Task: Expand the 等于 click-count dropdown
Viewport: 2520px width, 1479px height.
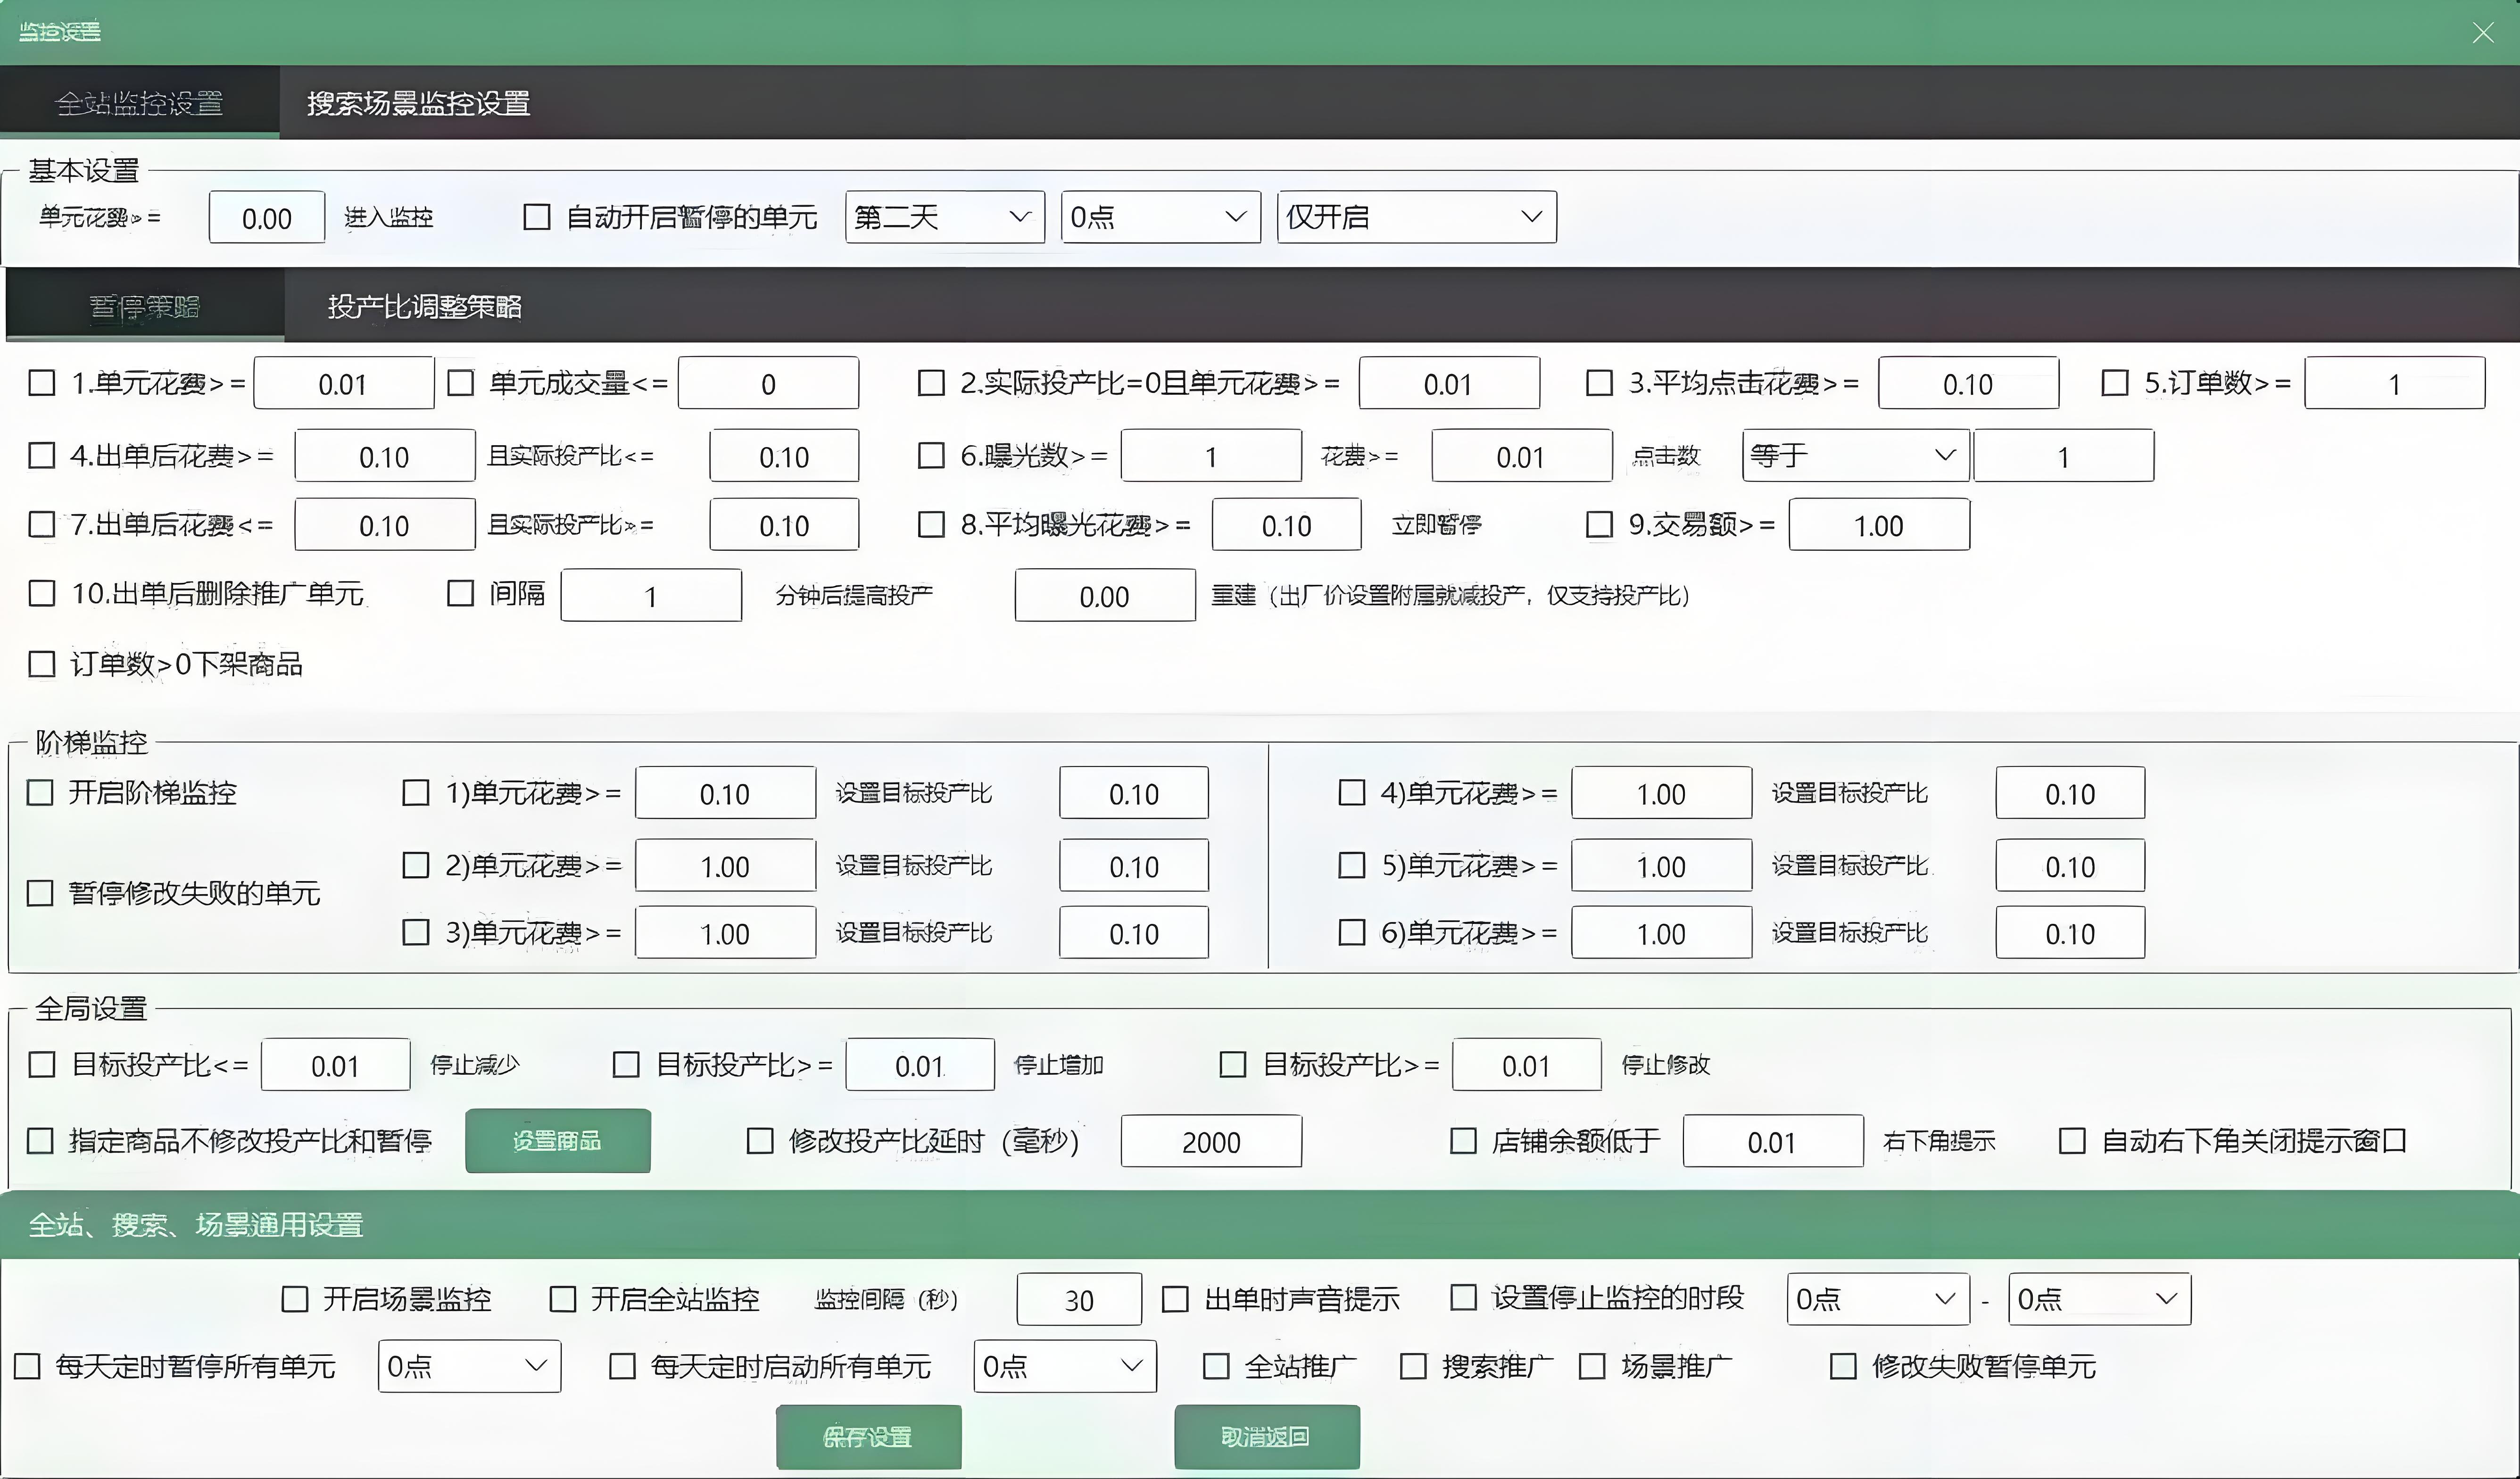Action: [x=1854, y=456]
